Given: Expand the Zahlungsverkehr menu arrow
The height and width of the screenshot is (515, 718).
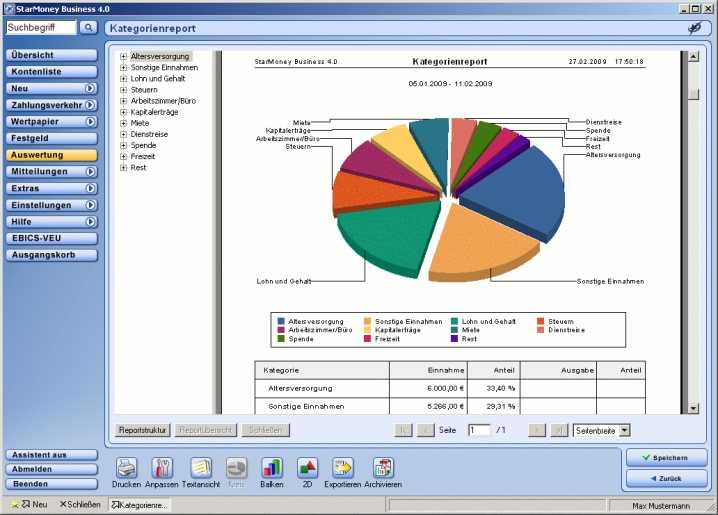Looking at the screenshot, I should point(90,105).
